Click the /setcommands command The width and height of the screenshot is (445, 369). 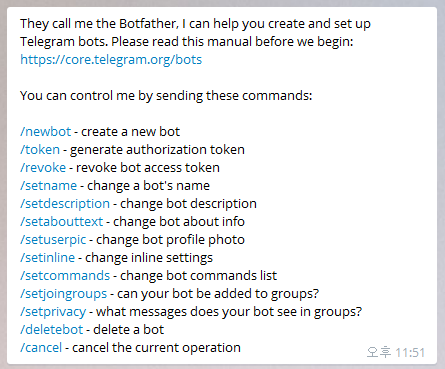point(65,276)
